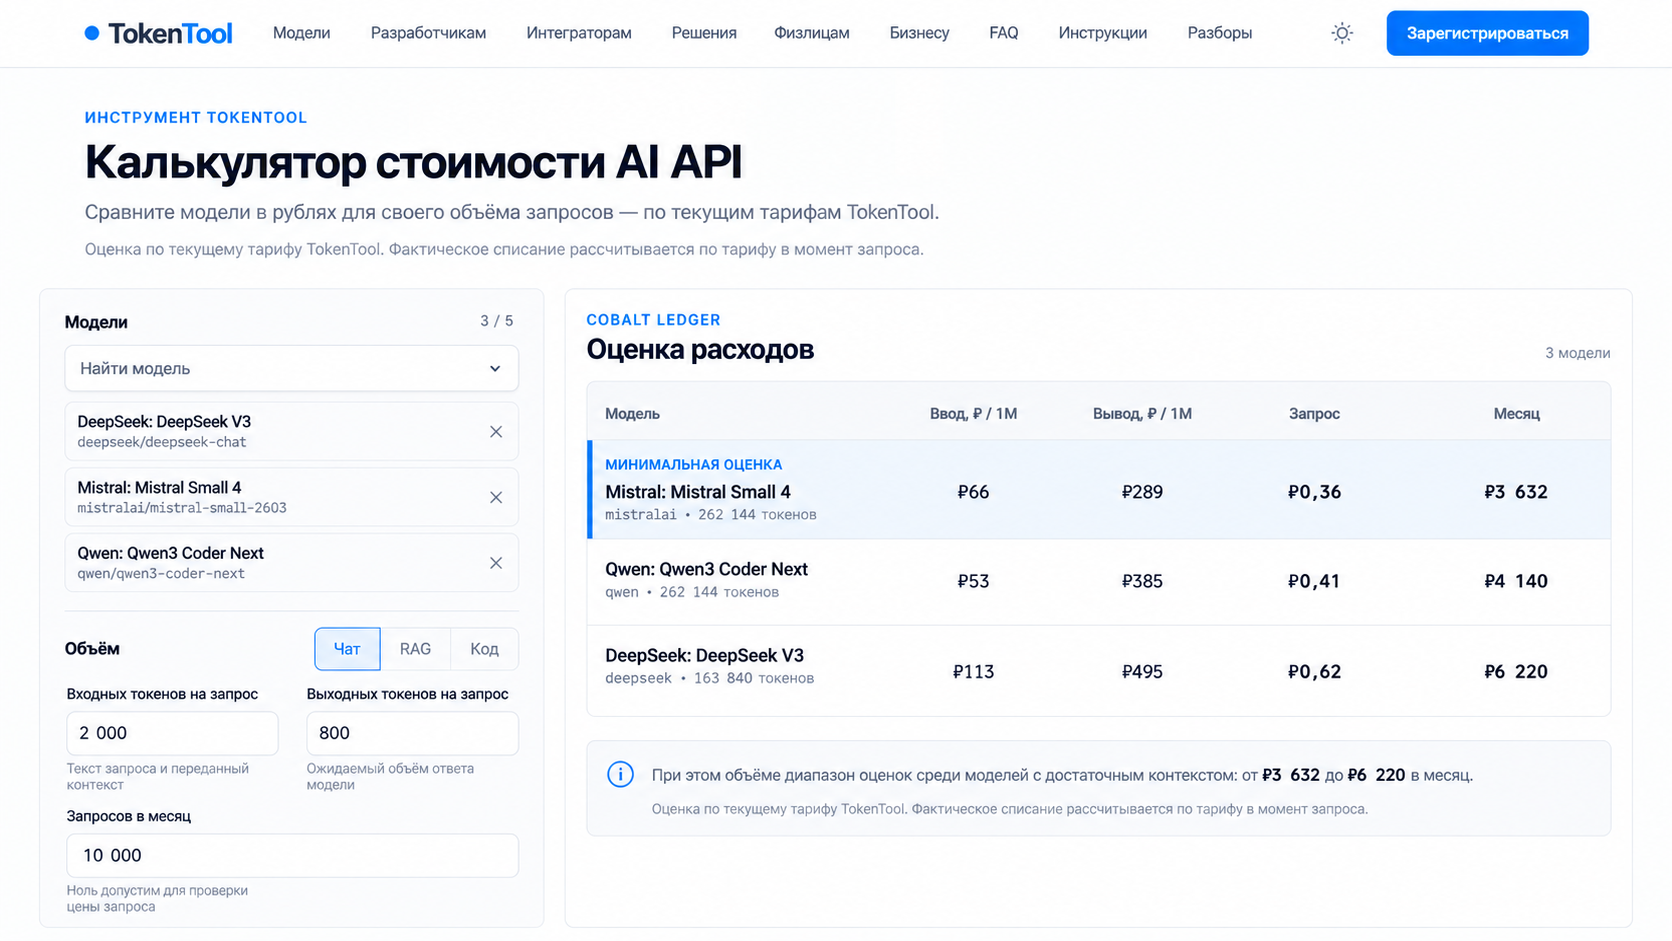Open the Интеграторам nav item
This screenshot has width=1672, height=941.
tap(579, 33)
